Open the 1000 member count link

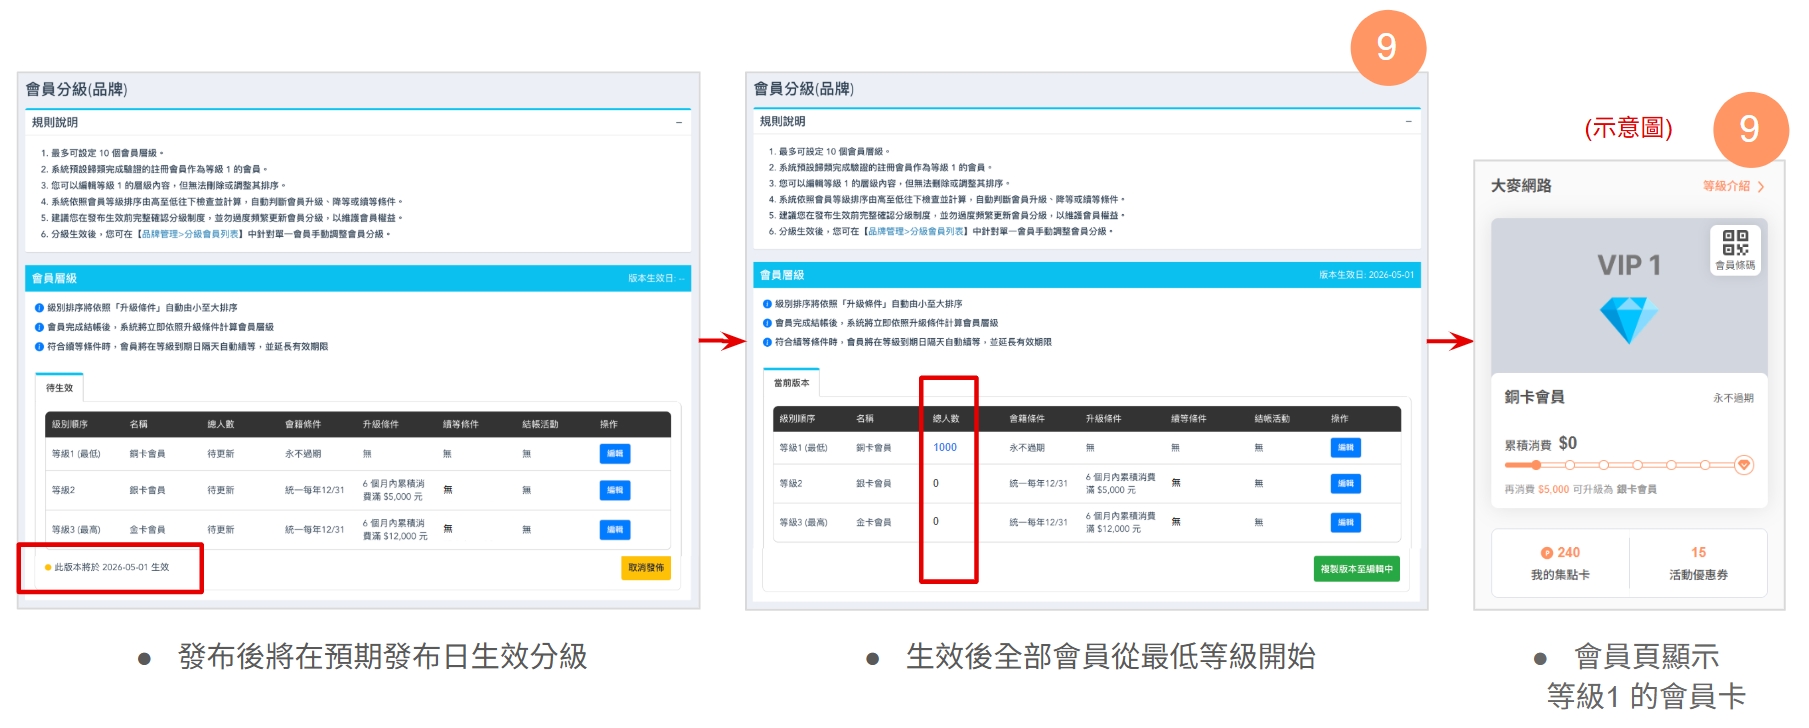(944, 447)
